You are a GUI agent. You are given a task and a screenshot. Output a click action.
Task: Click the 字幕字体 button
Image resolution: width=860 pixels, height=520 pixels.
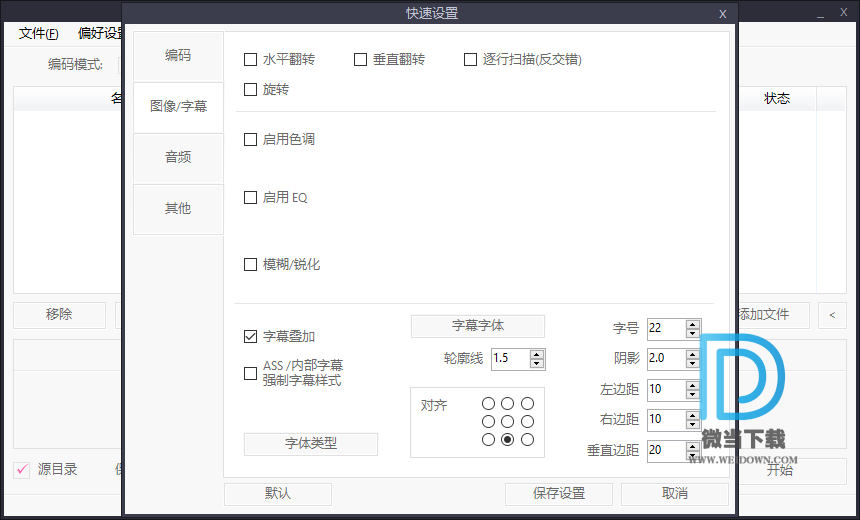(x=478, y=326)
